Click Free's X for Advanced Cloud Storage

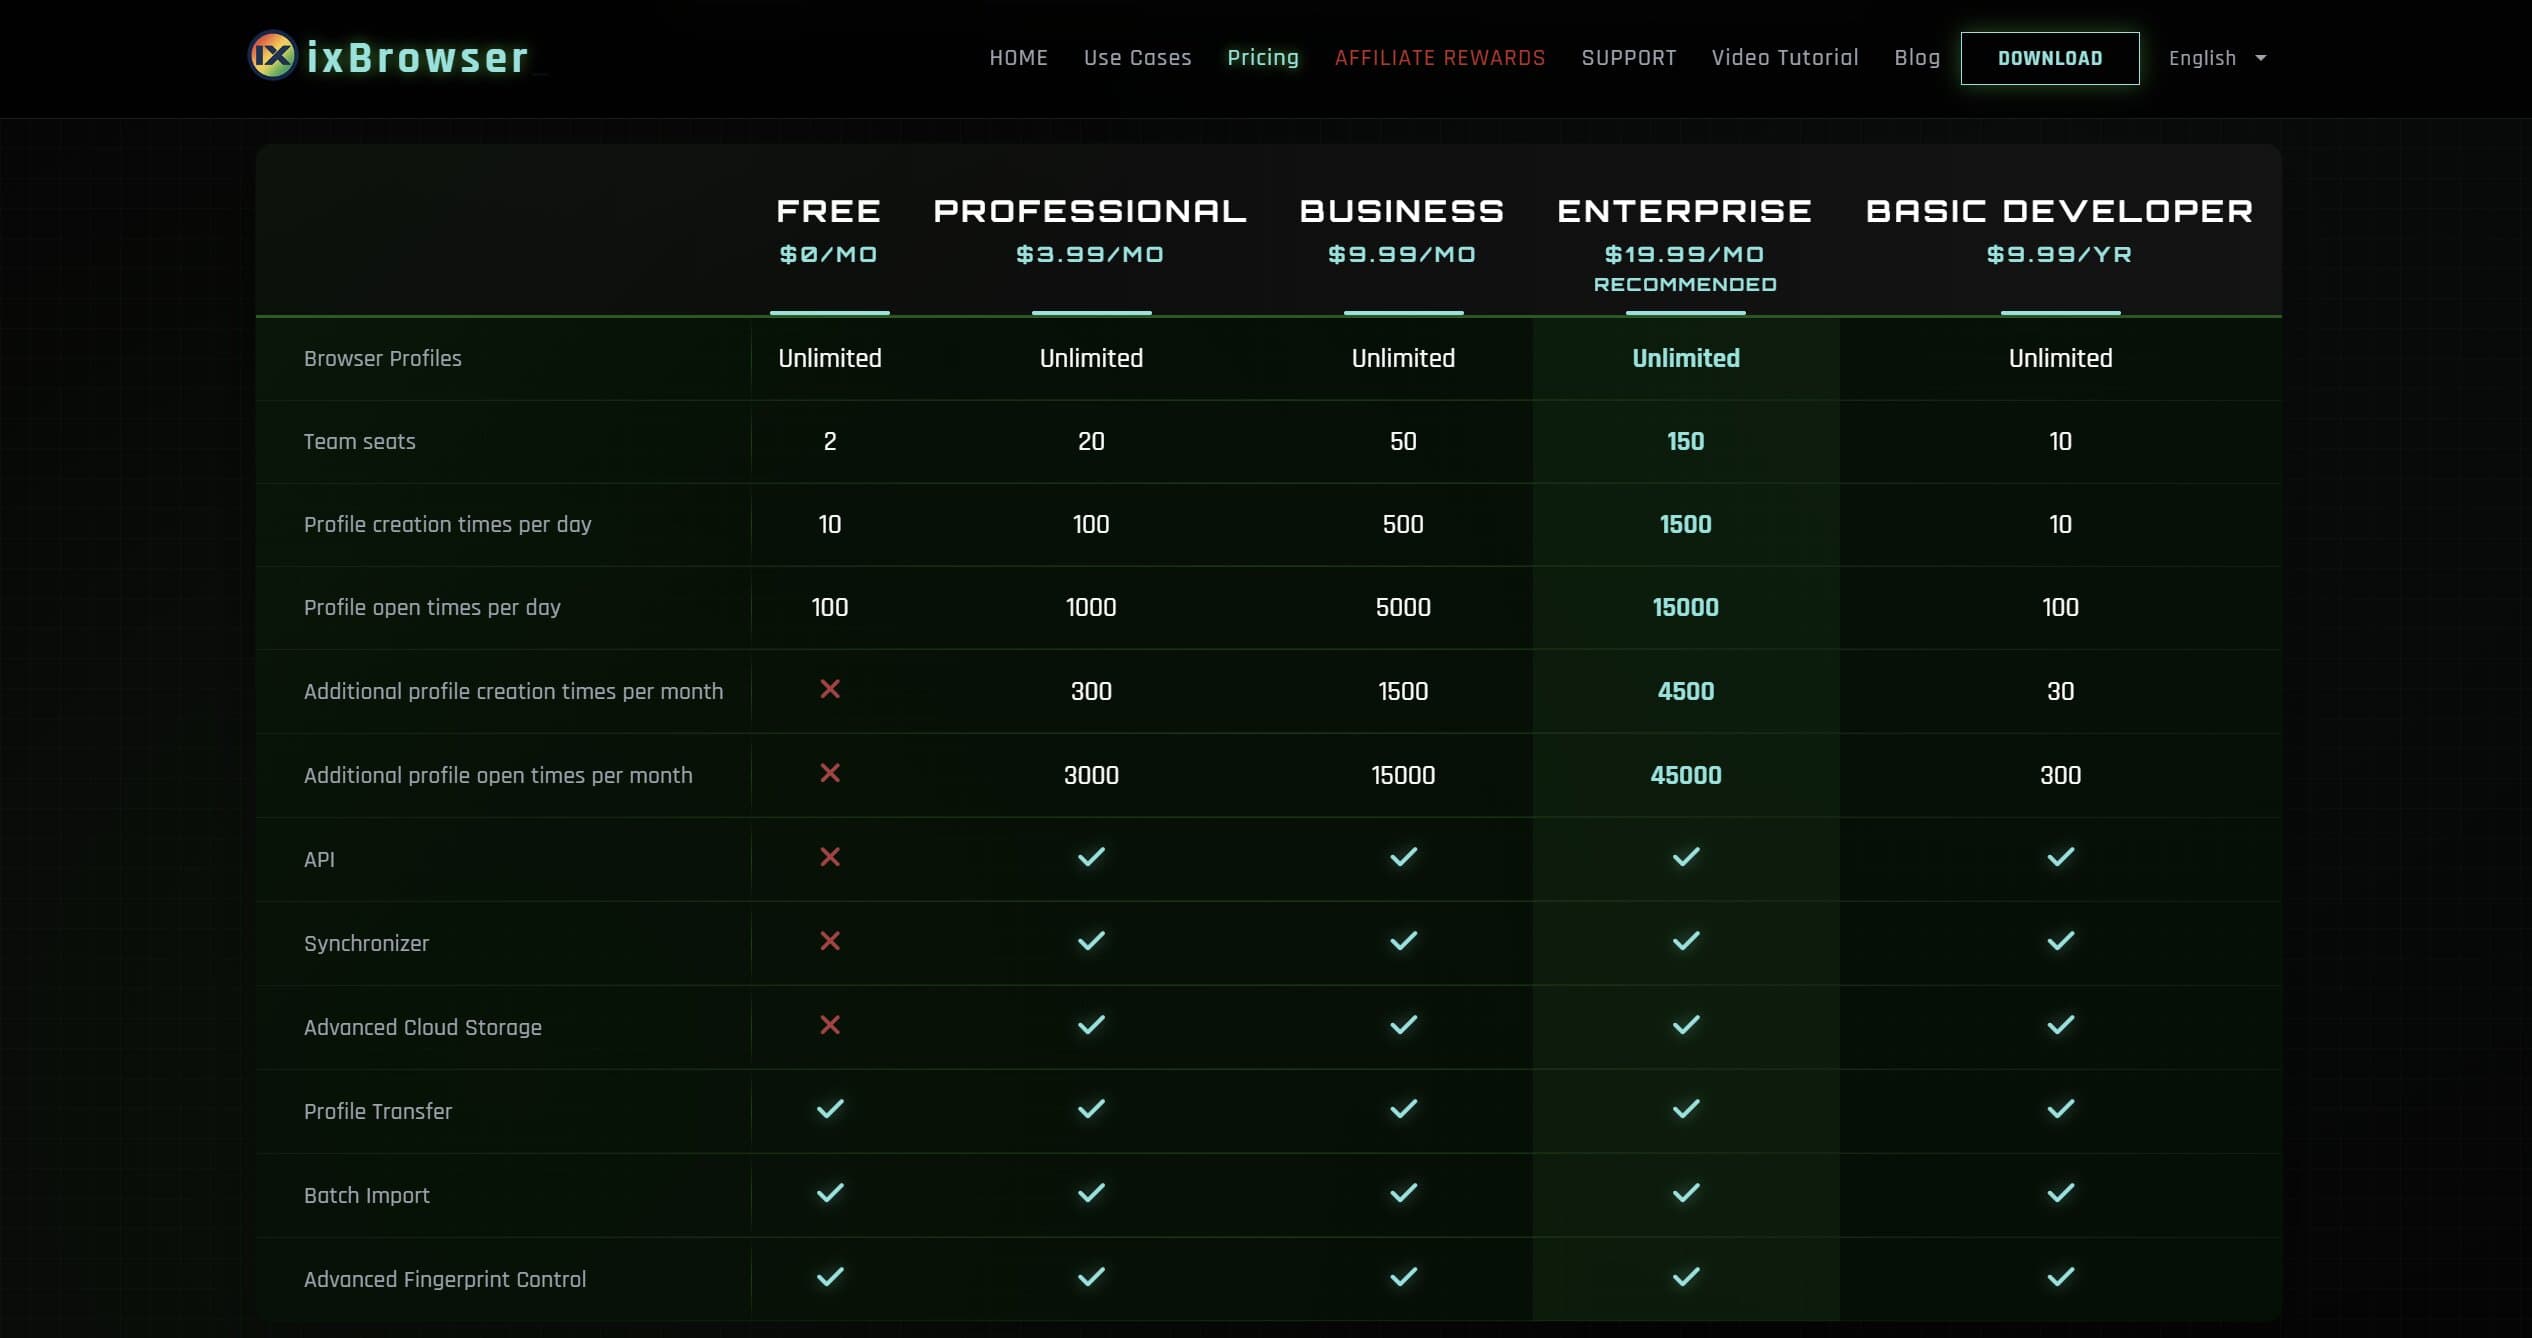point(830,1025)
